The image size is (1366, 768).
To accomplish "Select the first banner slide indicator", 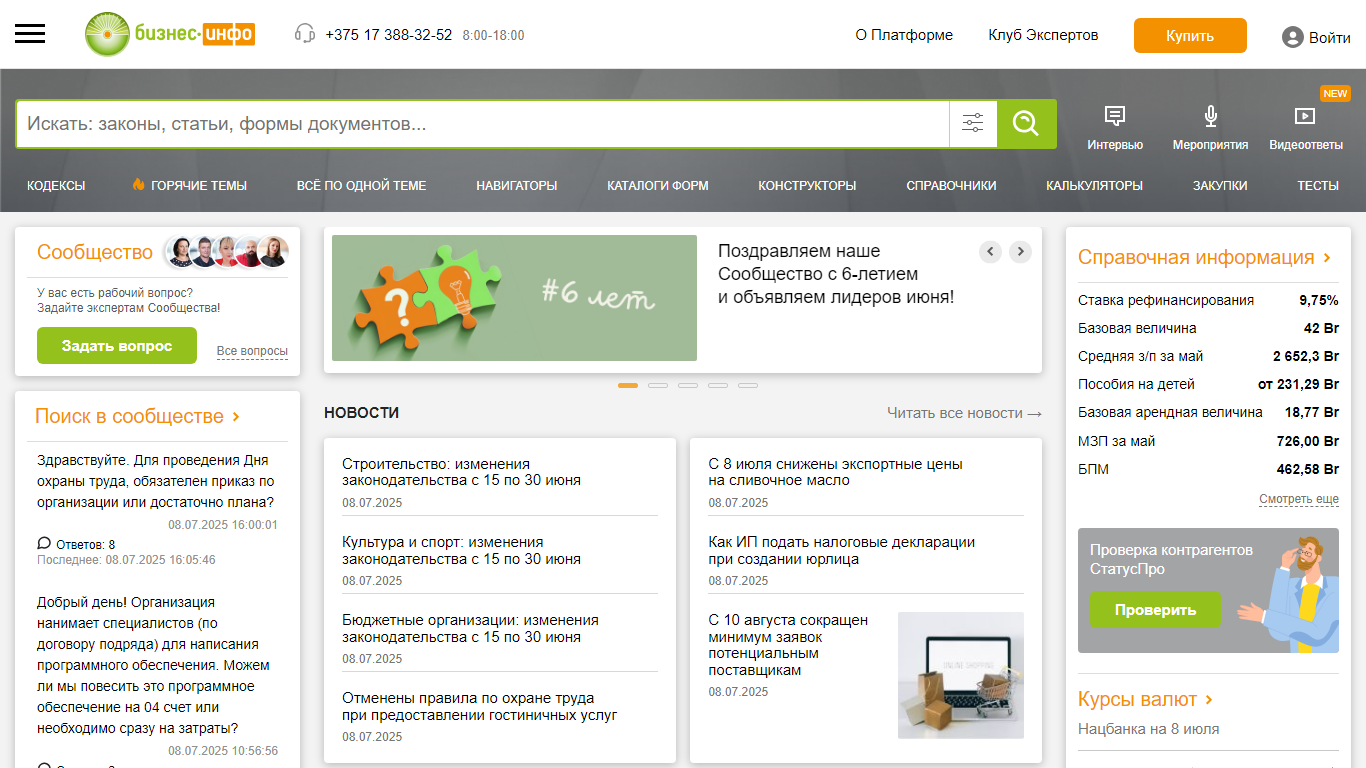I will click(628, 385).
